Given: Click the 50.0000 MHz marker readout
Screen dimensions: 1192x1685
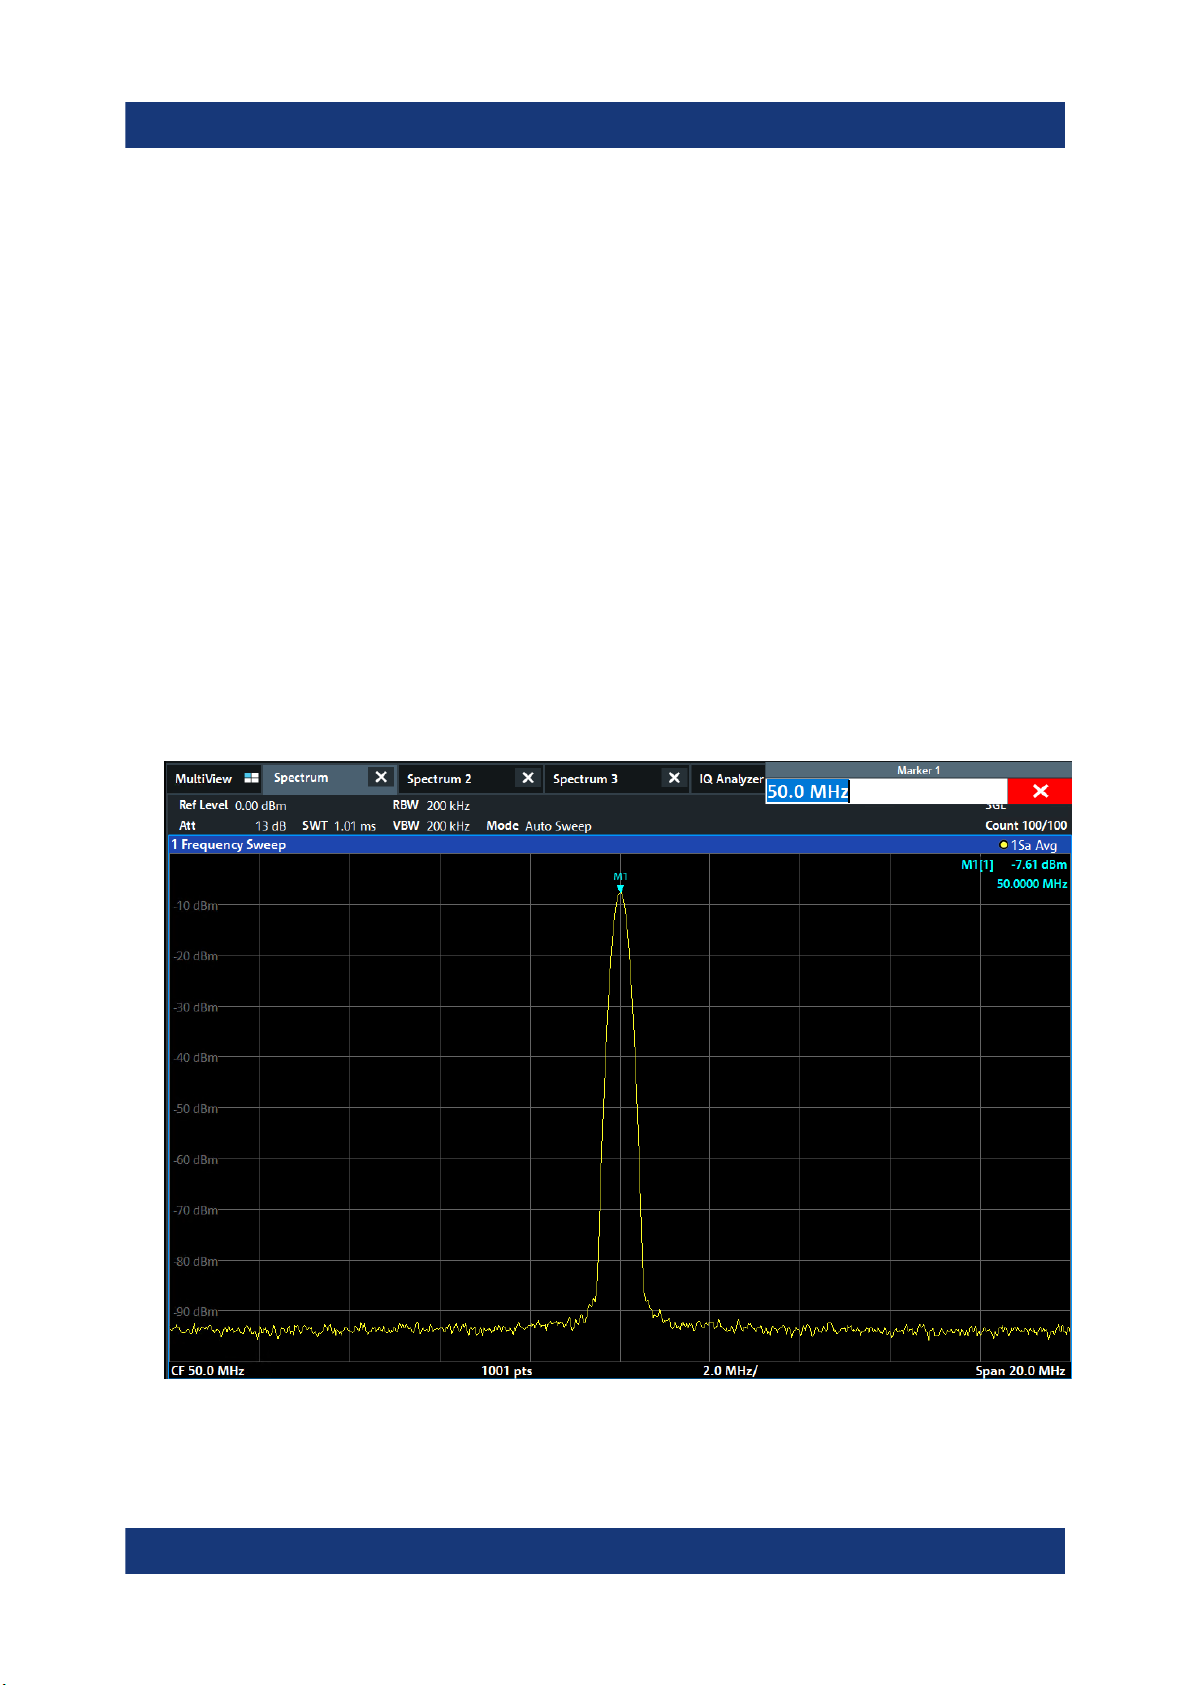Looking at the screenshot, I should coord(1032,884).
